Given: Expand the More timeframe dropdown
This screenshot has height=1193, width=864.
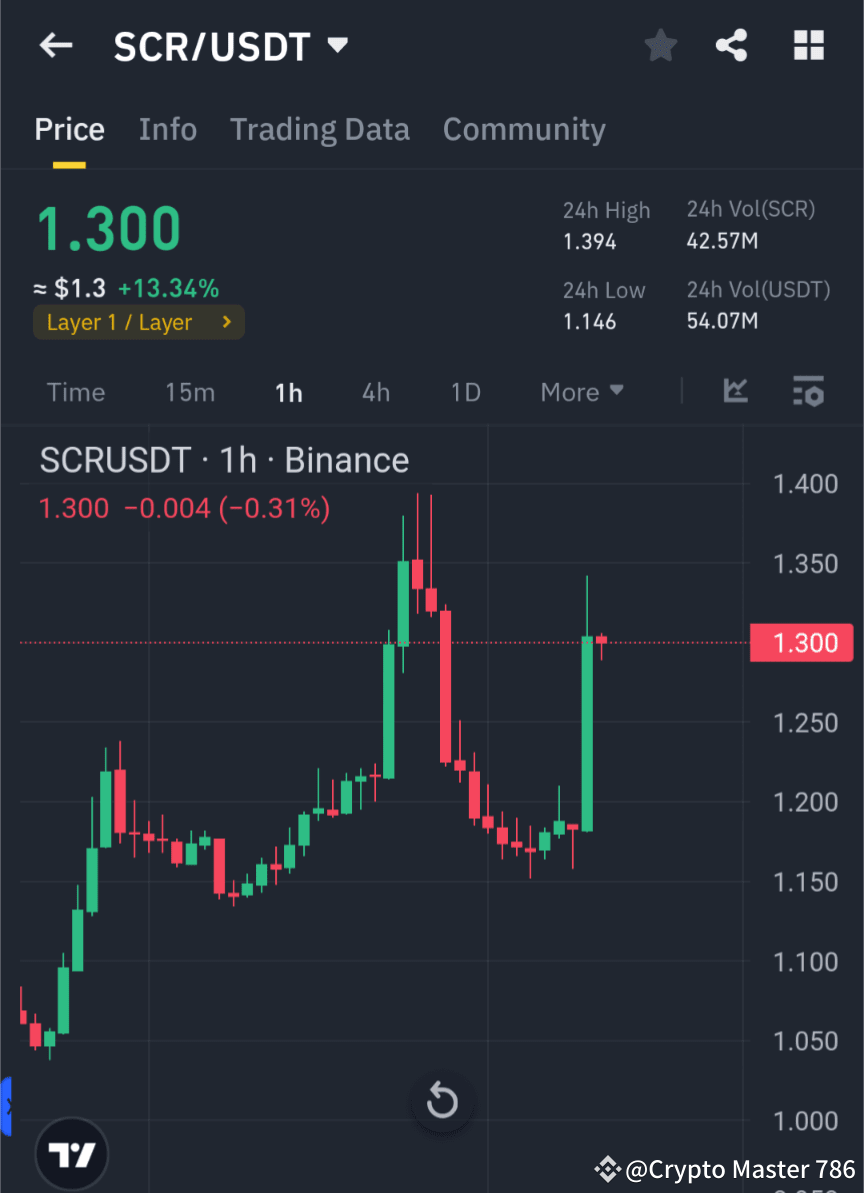Looking at the screenshot, I should pos(582,392).
